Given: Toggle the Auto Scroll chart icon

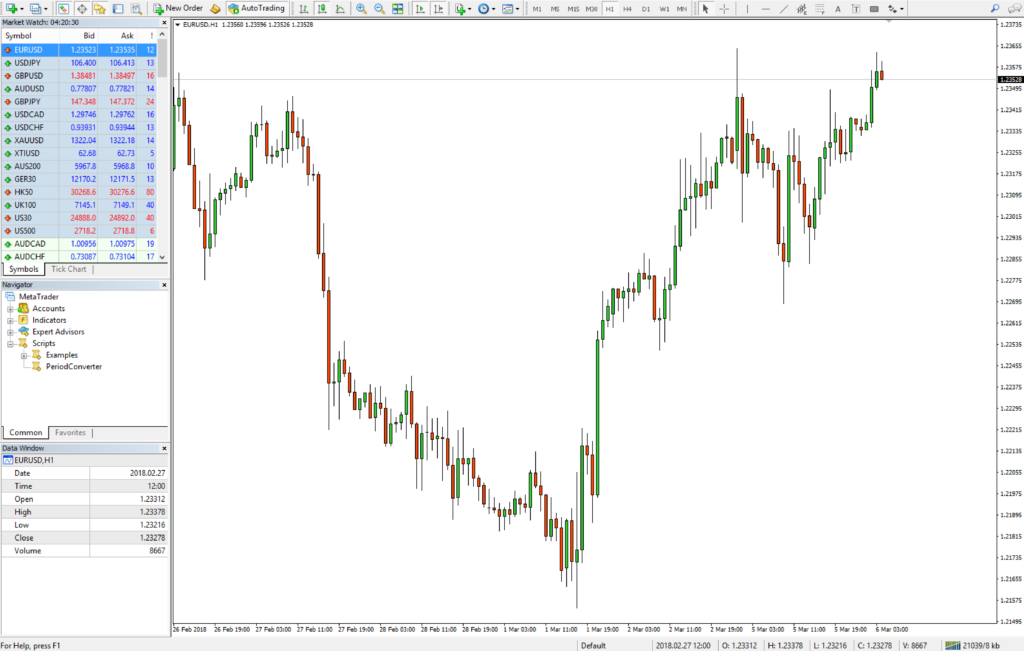Looking at the screenshot, I should [x=420, y=8].
